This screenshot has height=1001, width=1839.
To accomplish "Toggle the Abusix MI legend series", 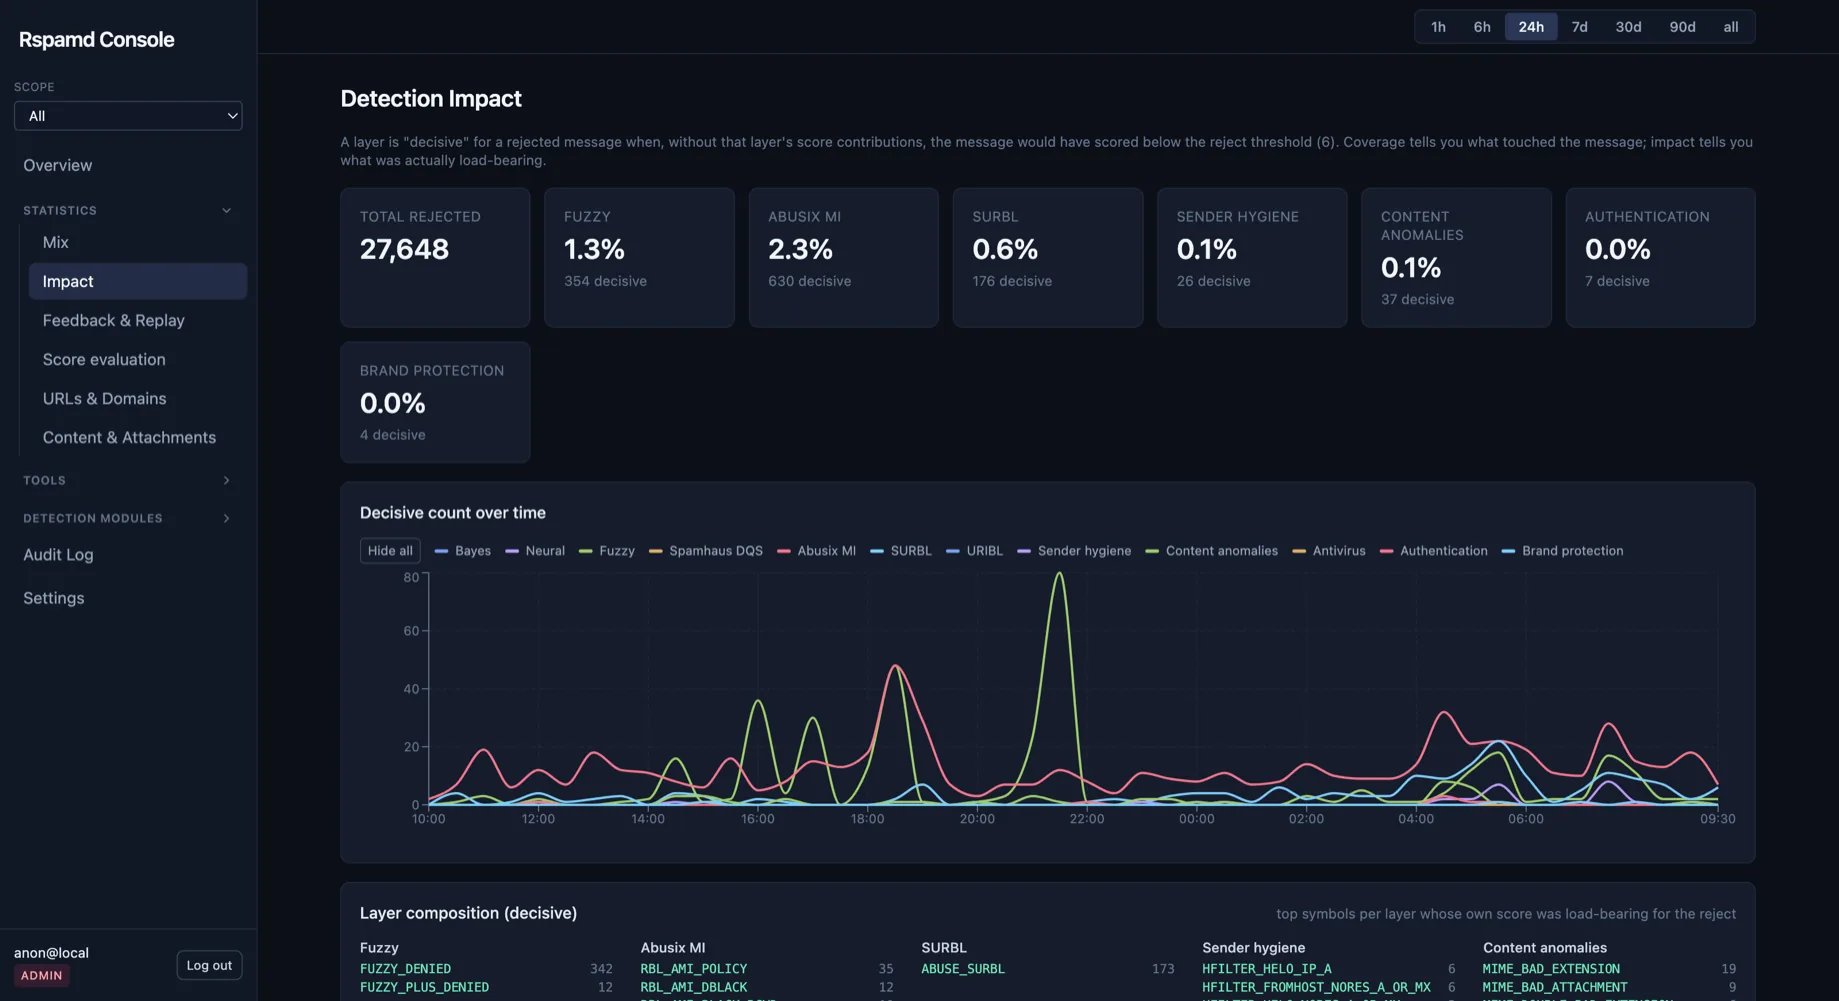I will coord(816,551).
